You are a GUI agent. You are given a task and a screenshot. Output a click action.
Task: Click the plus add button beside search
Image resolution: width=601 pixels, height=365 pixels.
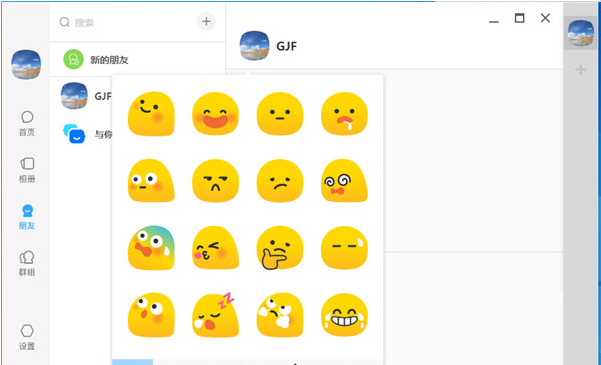point(206,21)
